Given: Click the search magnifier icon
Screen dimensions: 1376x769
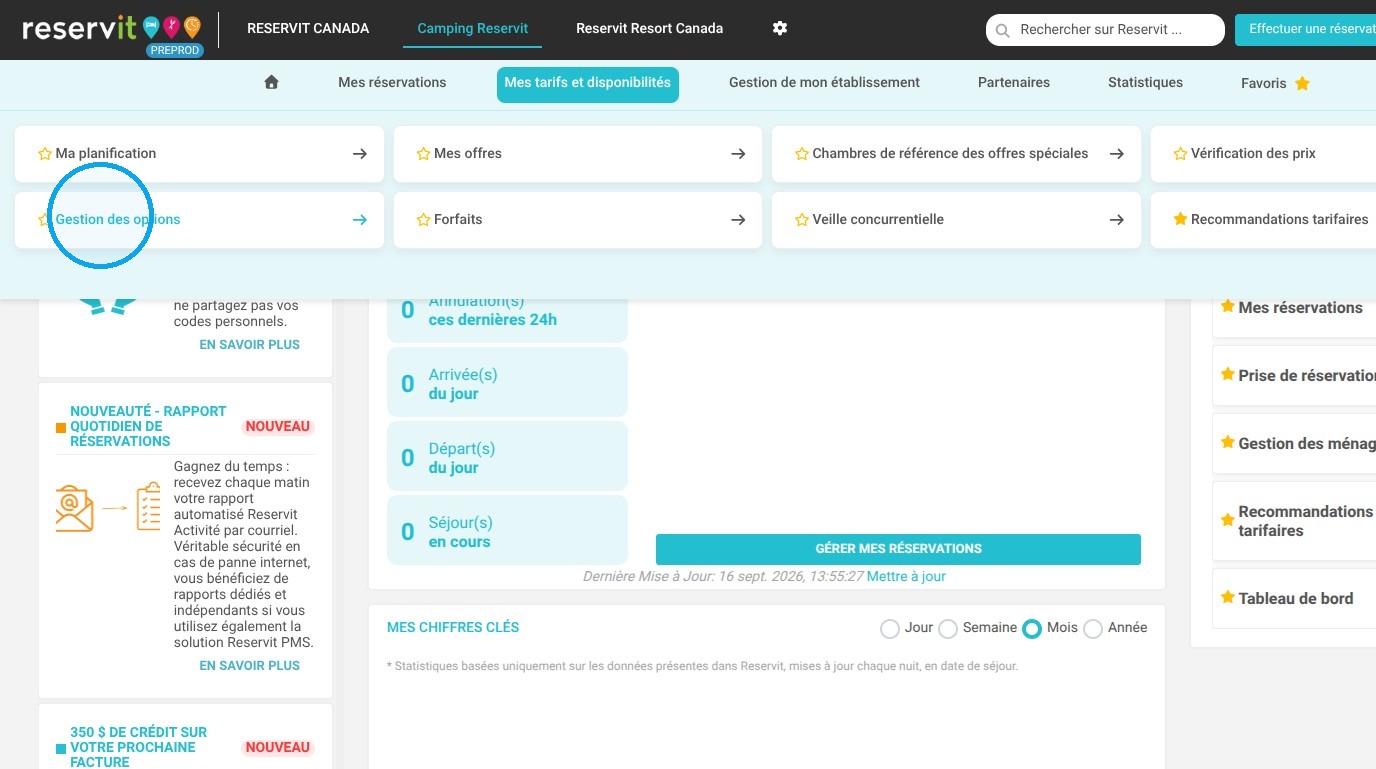Looking at the screenshot, I should pyautogui.click(x=1002, y=31).
